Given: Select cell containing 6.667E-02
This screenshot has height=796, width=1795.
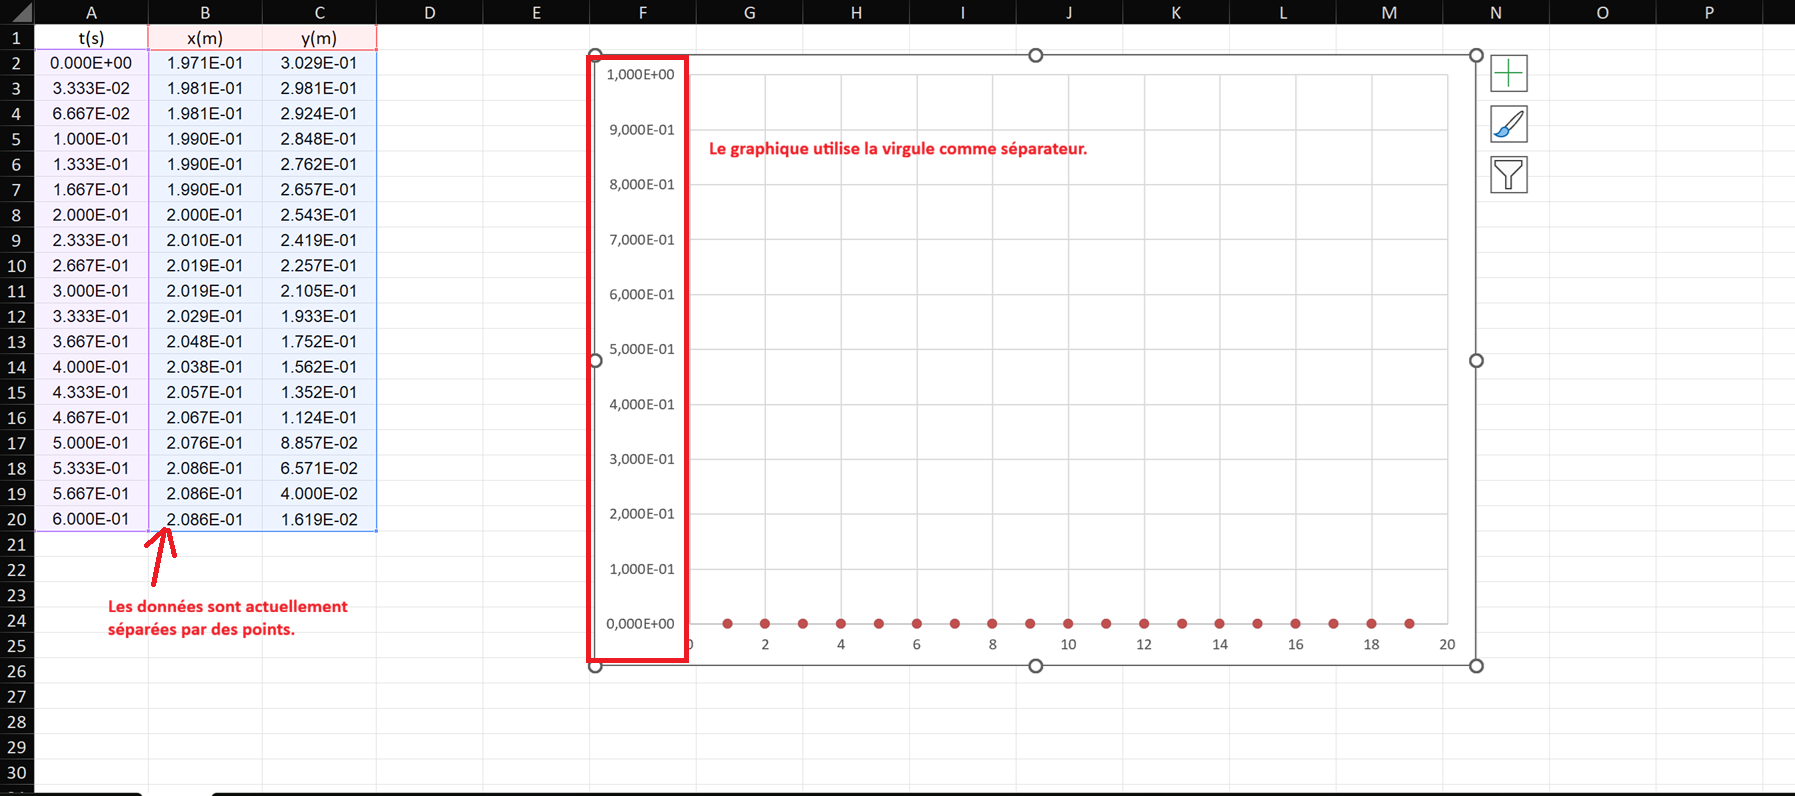Looking at the screenshot, I should pos(91,113).
